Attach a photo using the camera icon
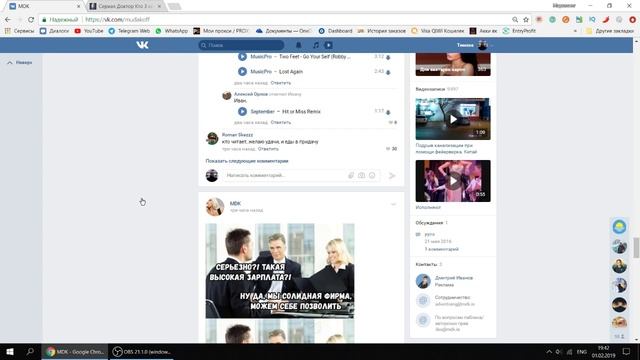The height and width of the screenshot is (360, 640). click(x=361, y=176)
